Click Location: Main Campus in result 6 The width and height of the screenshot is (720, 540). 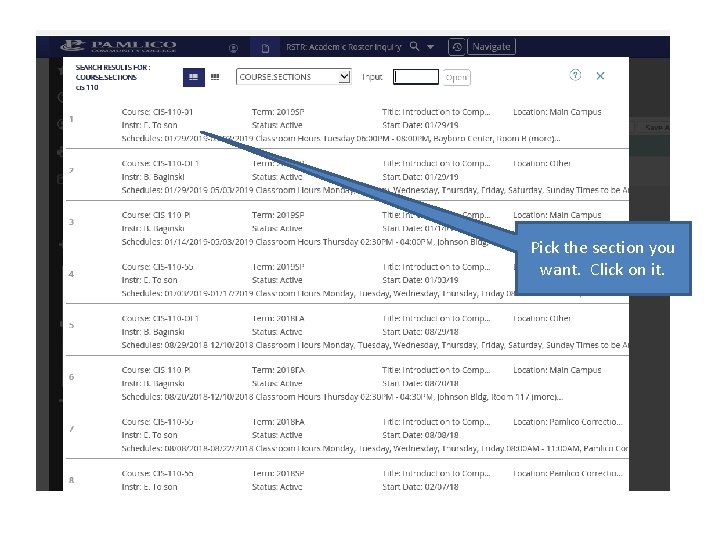point(557,370)
